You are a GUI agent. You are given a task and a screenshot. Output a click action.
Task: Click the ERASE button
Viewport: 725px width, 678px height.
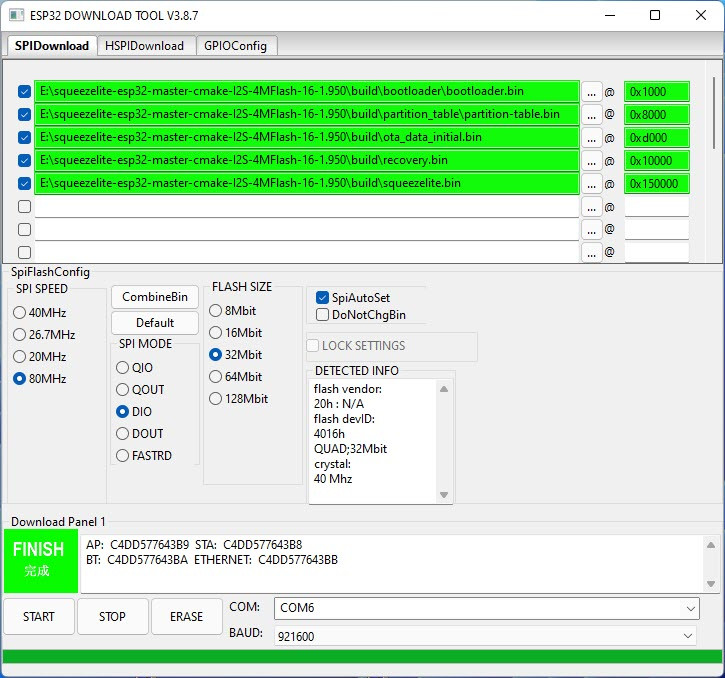coord(186,616)
